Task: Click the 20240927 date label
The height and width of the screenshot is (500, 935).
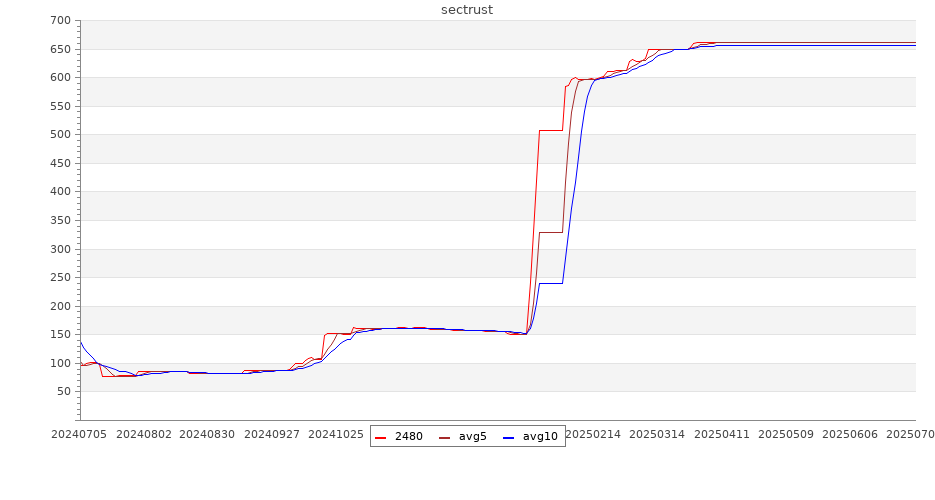Action: tap(272, 434)
